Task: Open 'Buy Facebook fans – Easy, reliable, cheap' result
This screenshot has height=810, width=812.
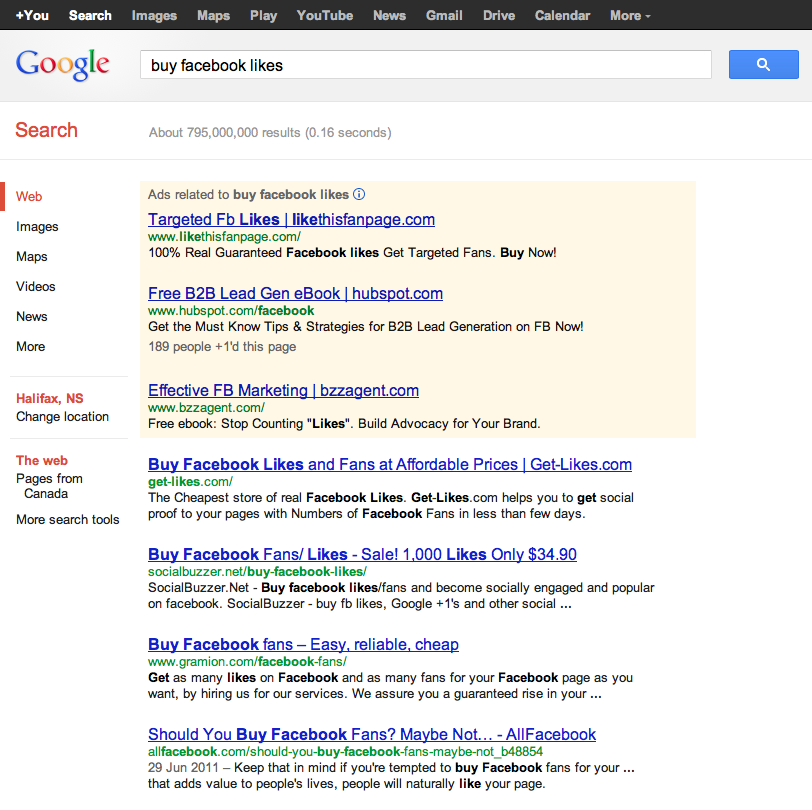Action: (303, 644)
